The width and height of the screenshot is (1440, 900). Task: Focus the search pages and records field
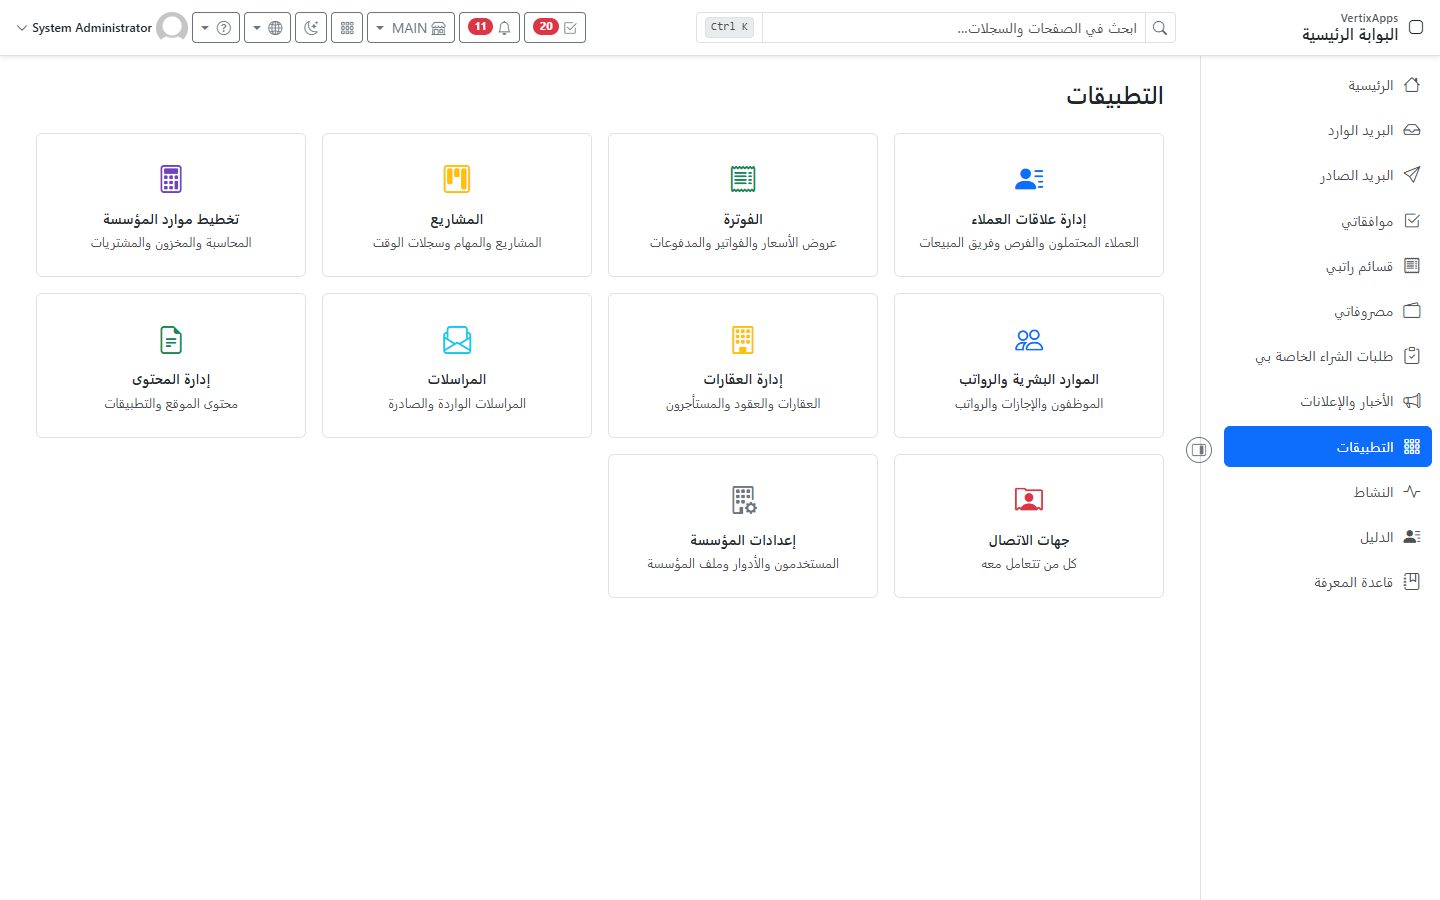pyautogui.click(x=954, y=28)
